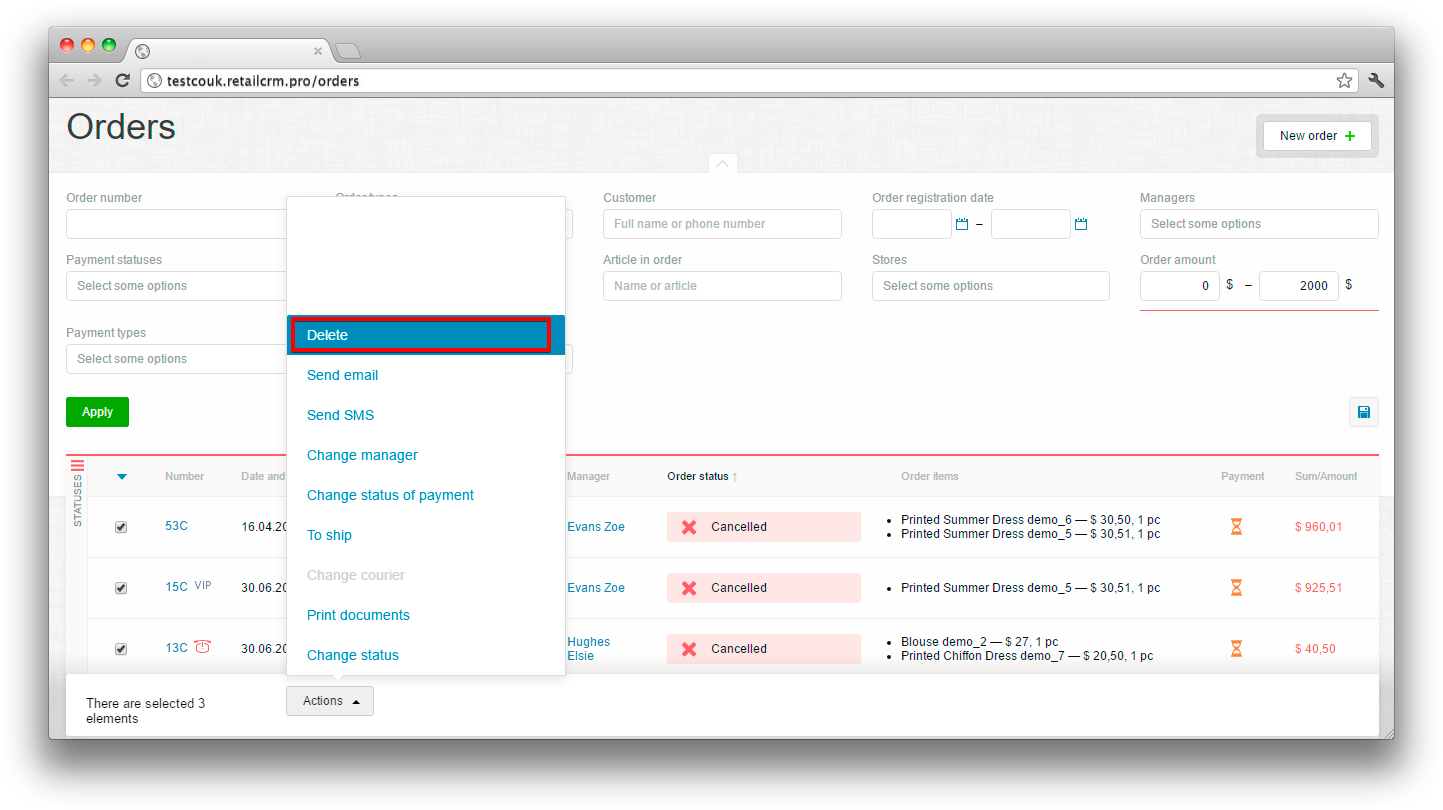The image size is (1443, 810).
Task: Click the $ 925,51 amount
Action: [1319, 588]
